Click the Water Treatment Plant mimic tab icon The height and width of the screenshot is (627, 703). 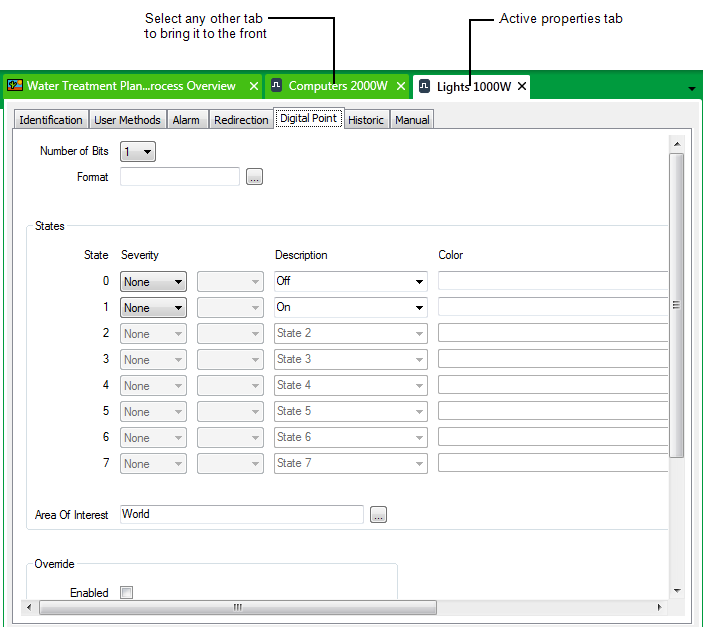coord(15,86)
